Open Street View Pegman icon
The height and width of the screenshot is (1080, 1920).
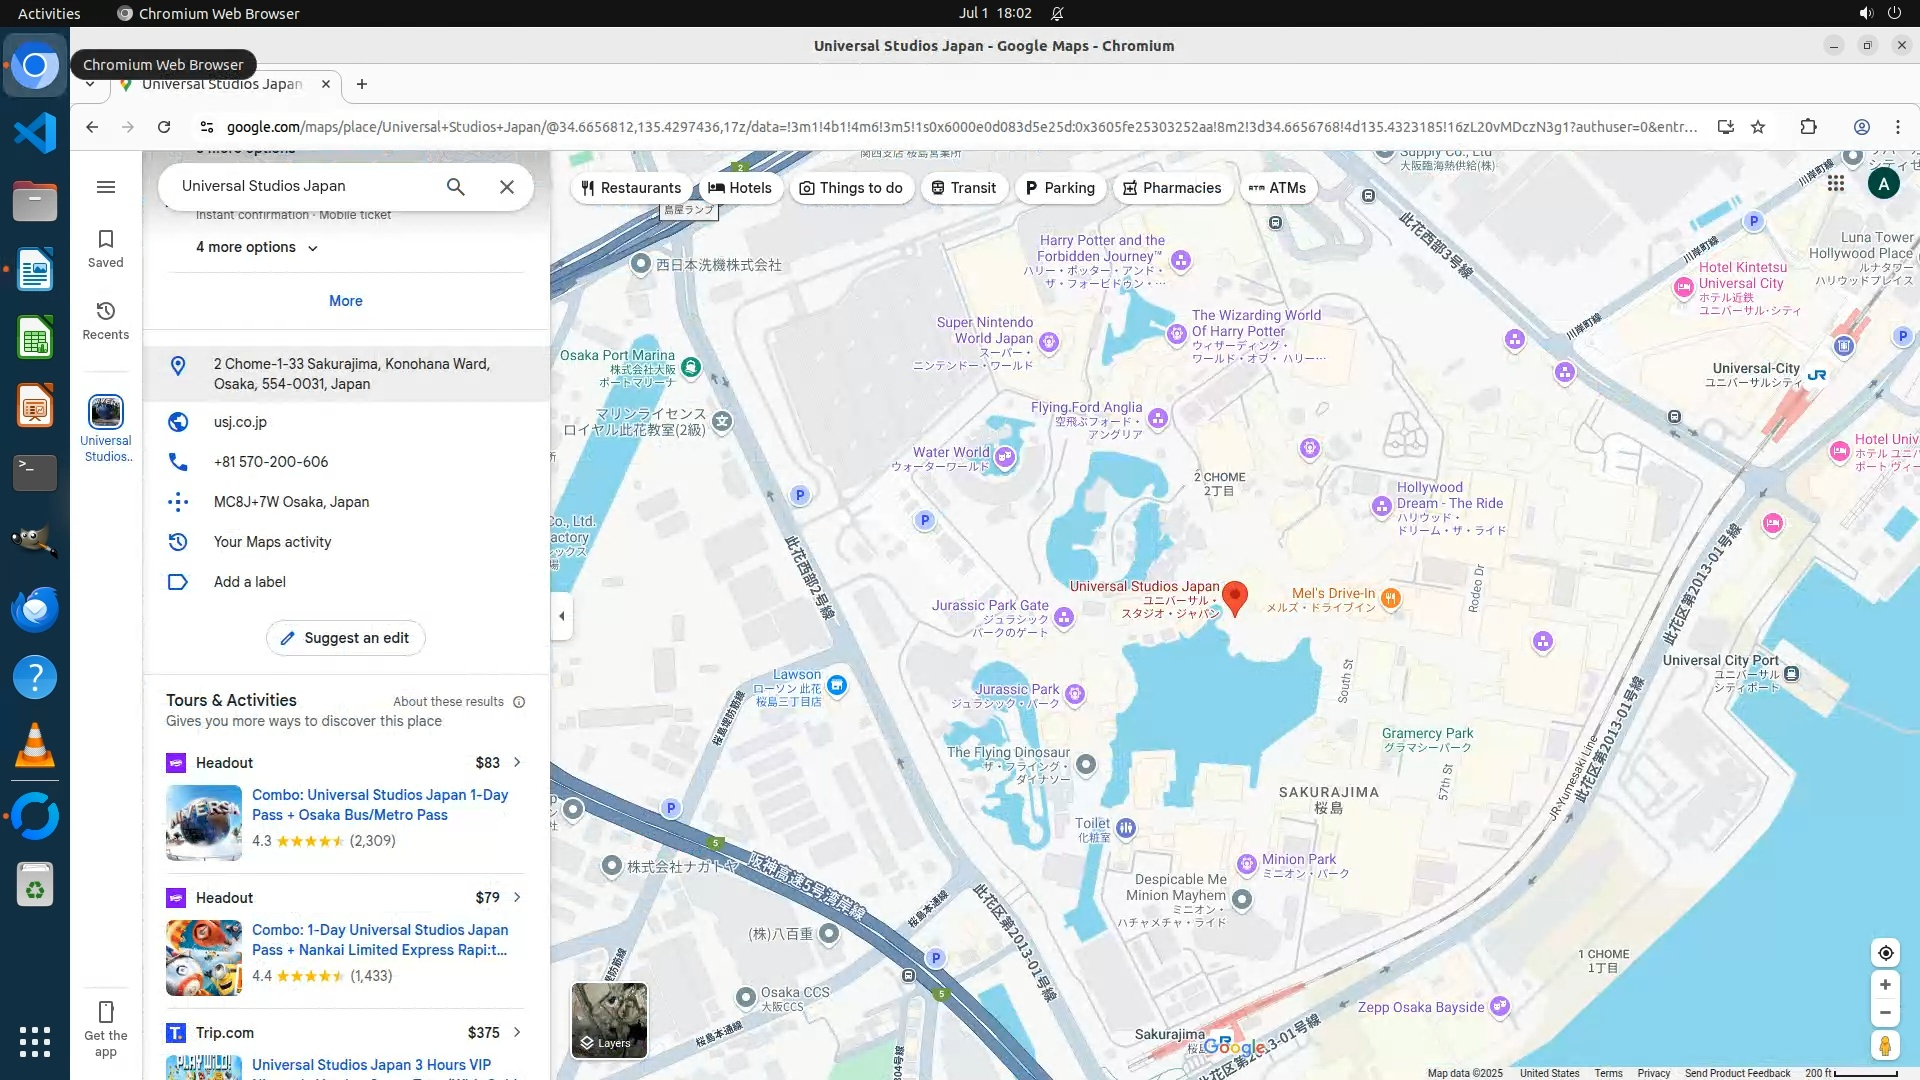[1885, 1046]
